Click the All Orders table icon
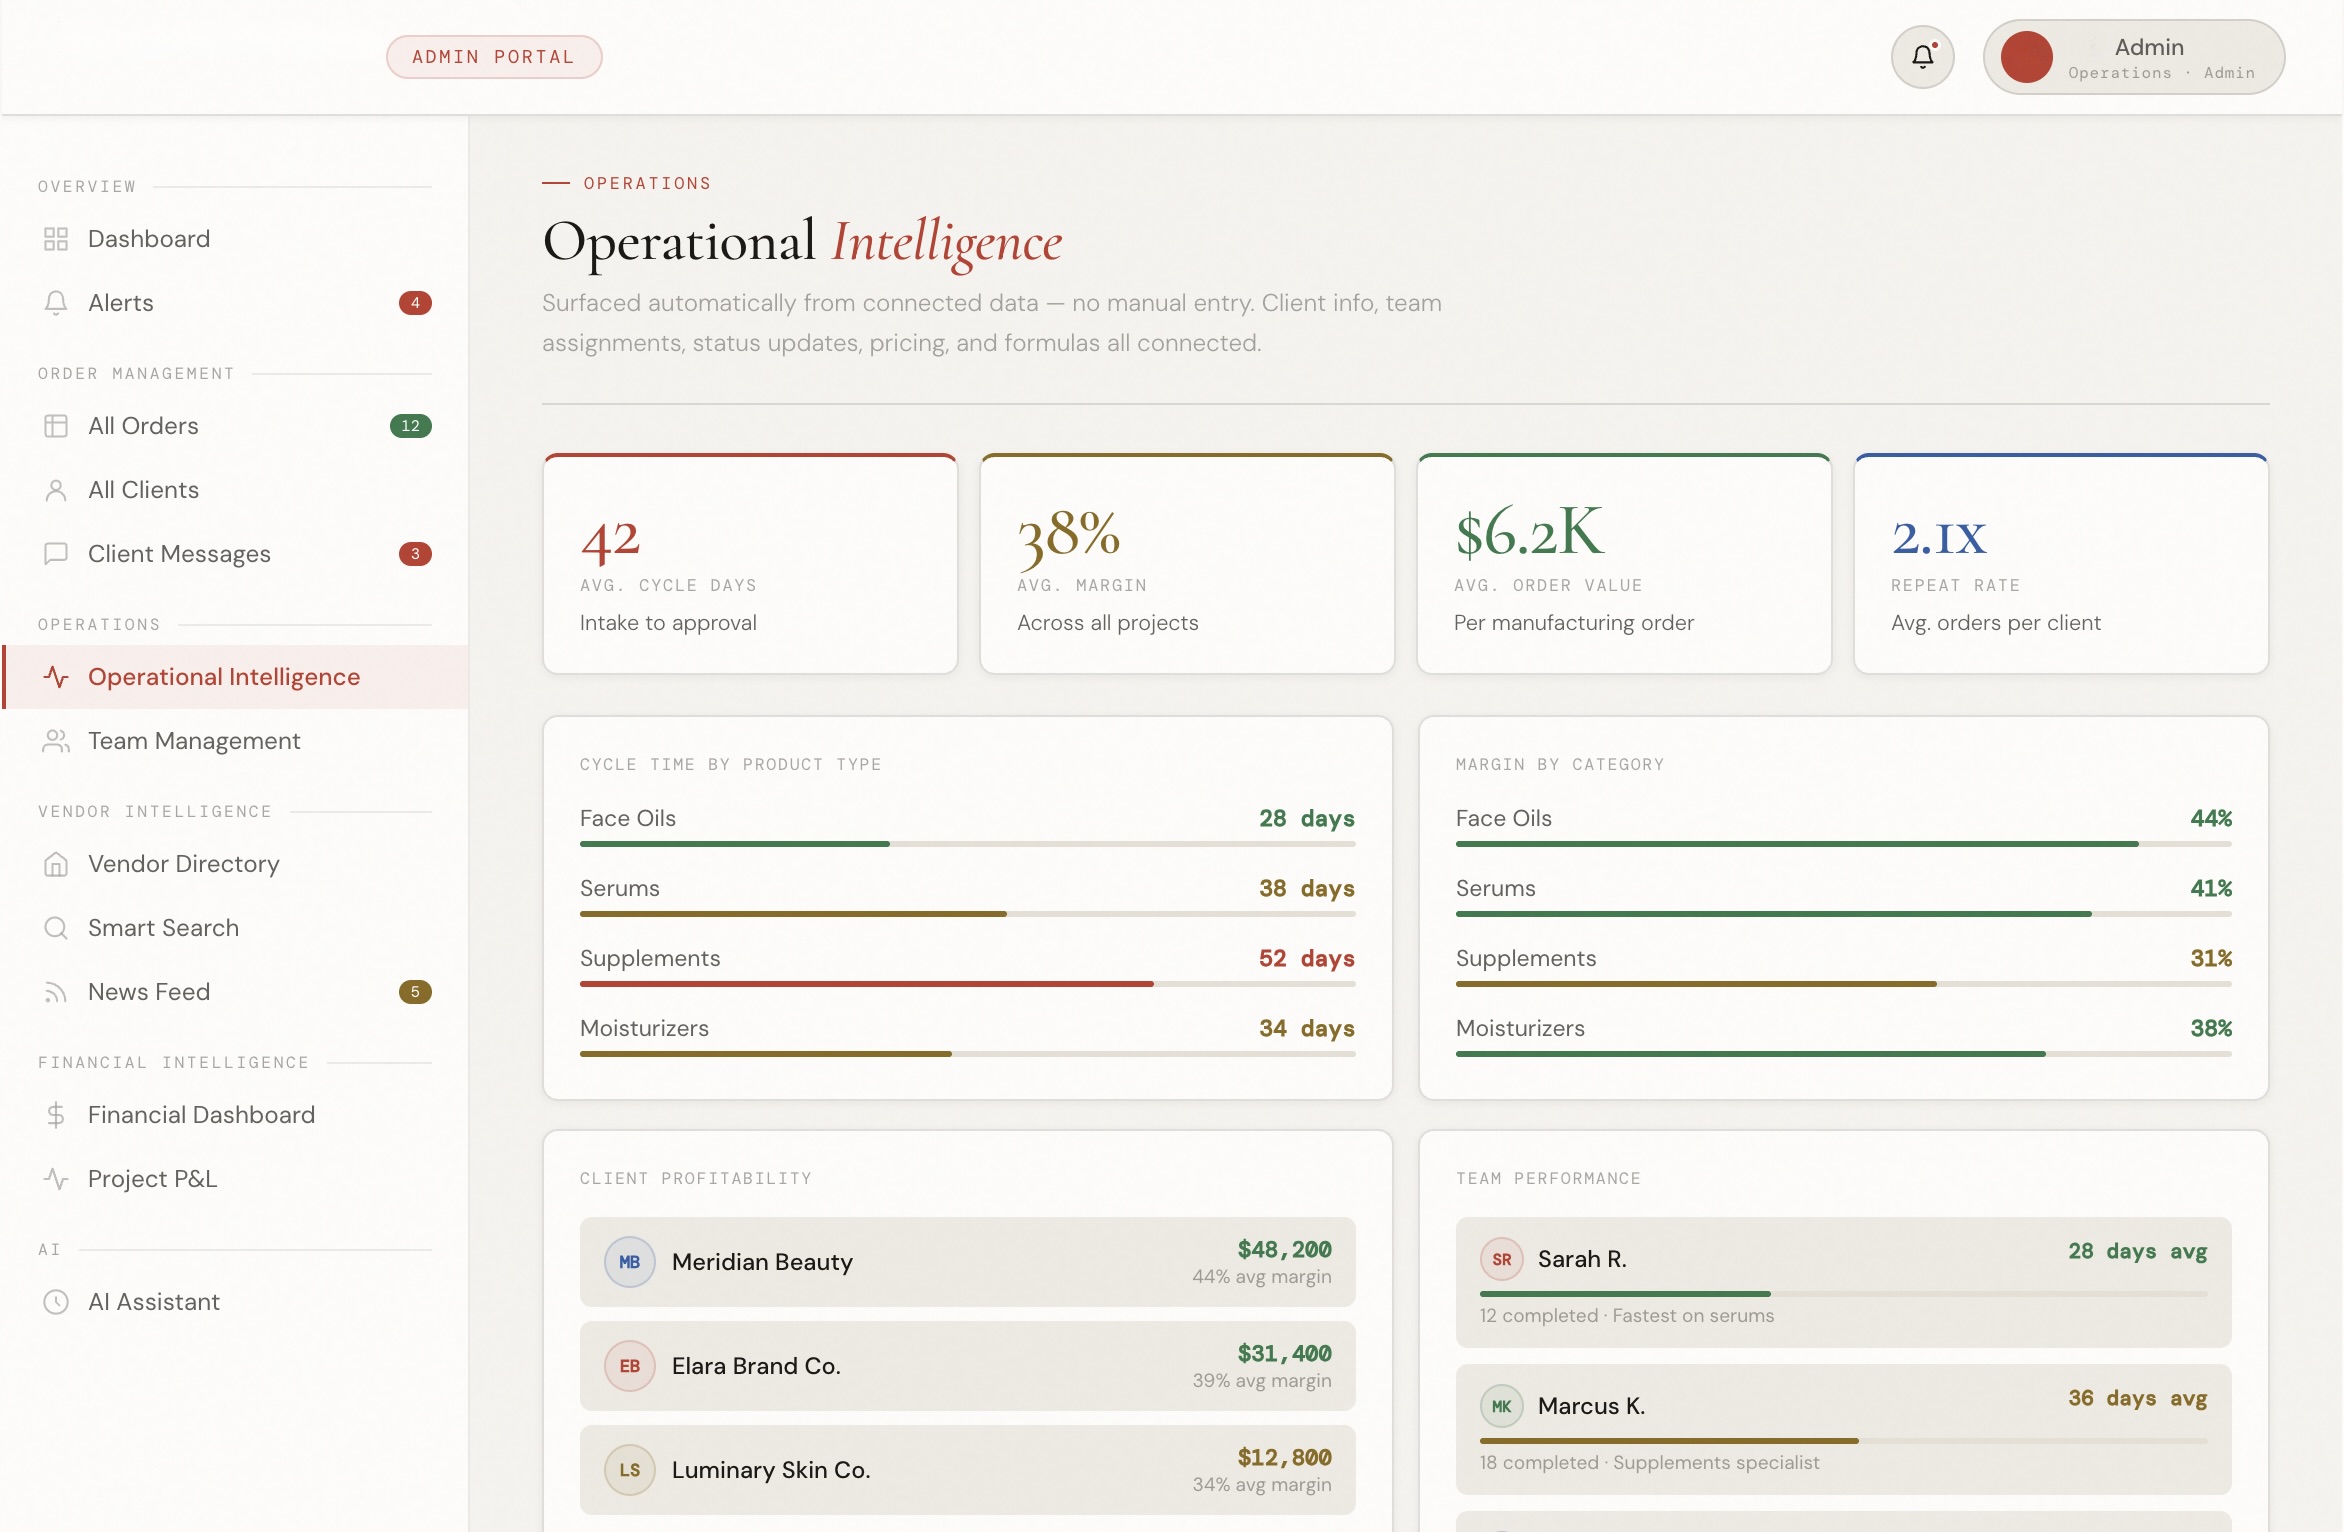 pos(56,426)
